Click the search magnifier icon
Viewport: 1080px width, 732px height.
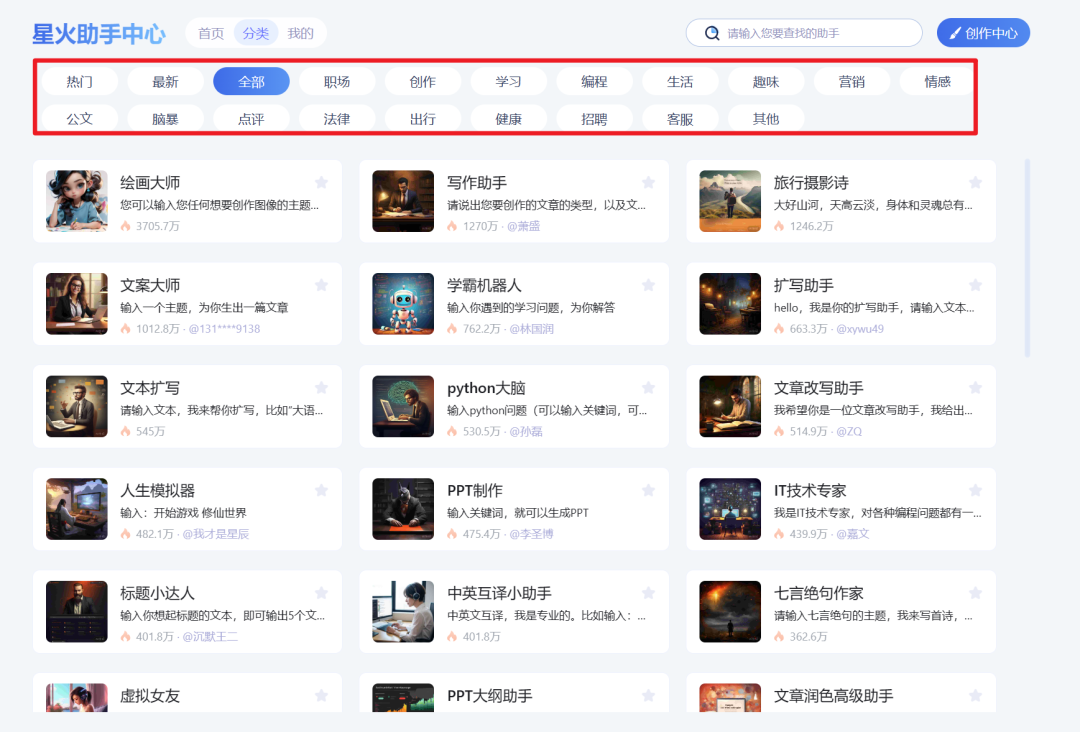click(x=712, y=33)
